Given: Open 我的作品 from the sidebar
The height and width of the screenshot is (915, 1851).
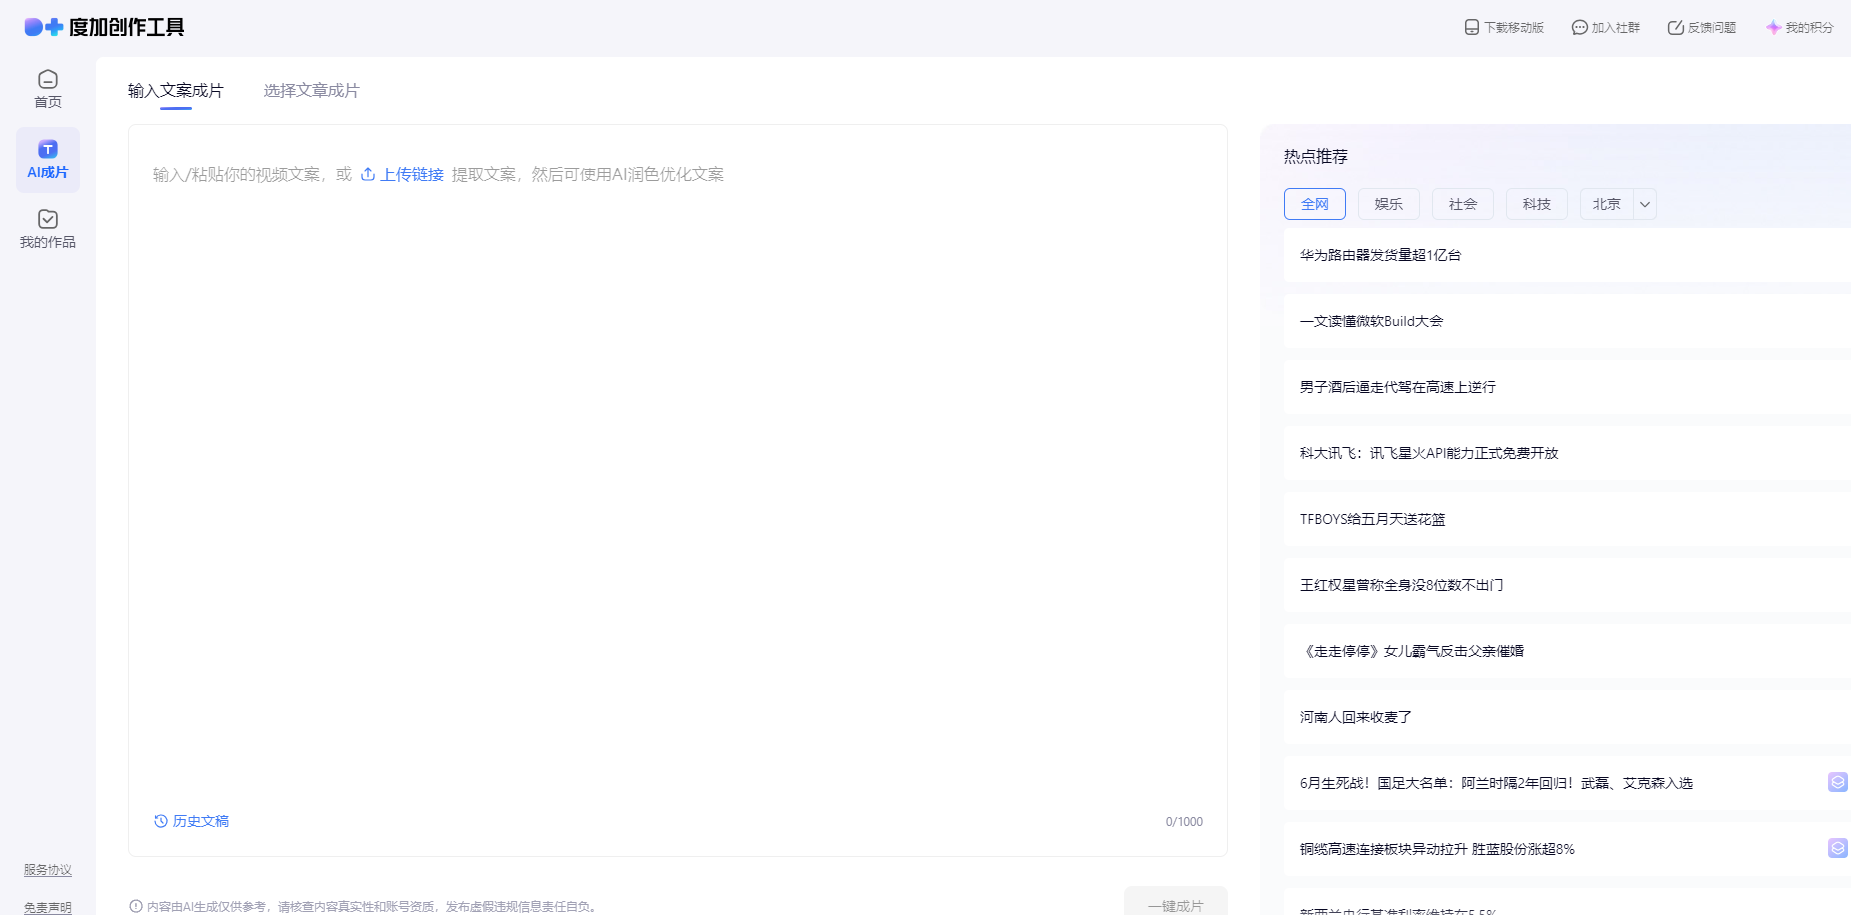Looking at the screenshot, I should click(47, 220).
